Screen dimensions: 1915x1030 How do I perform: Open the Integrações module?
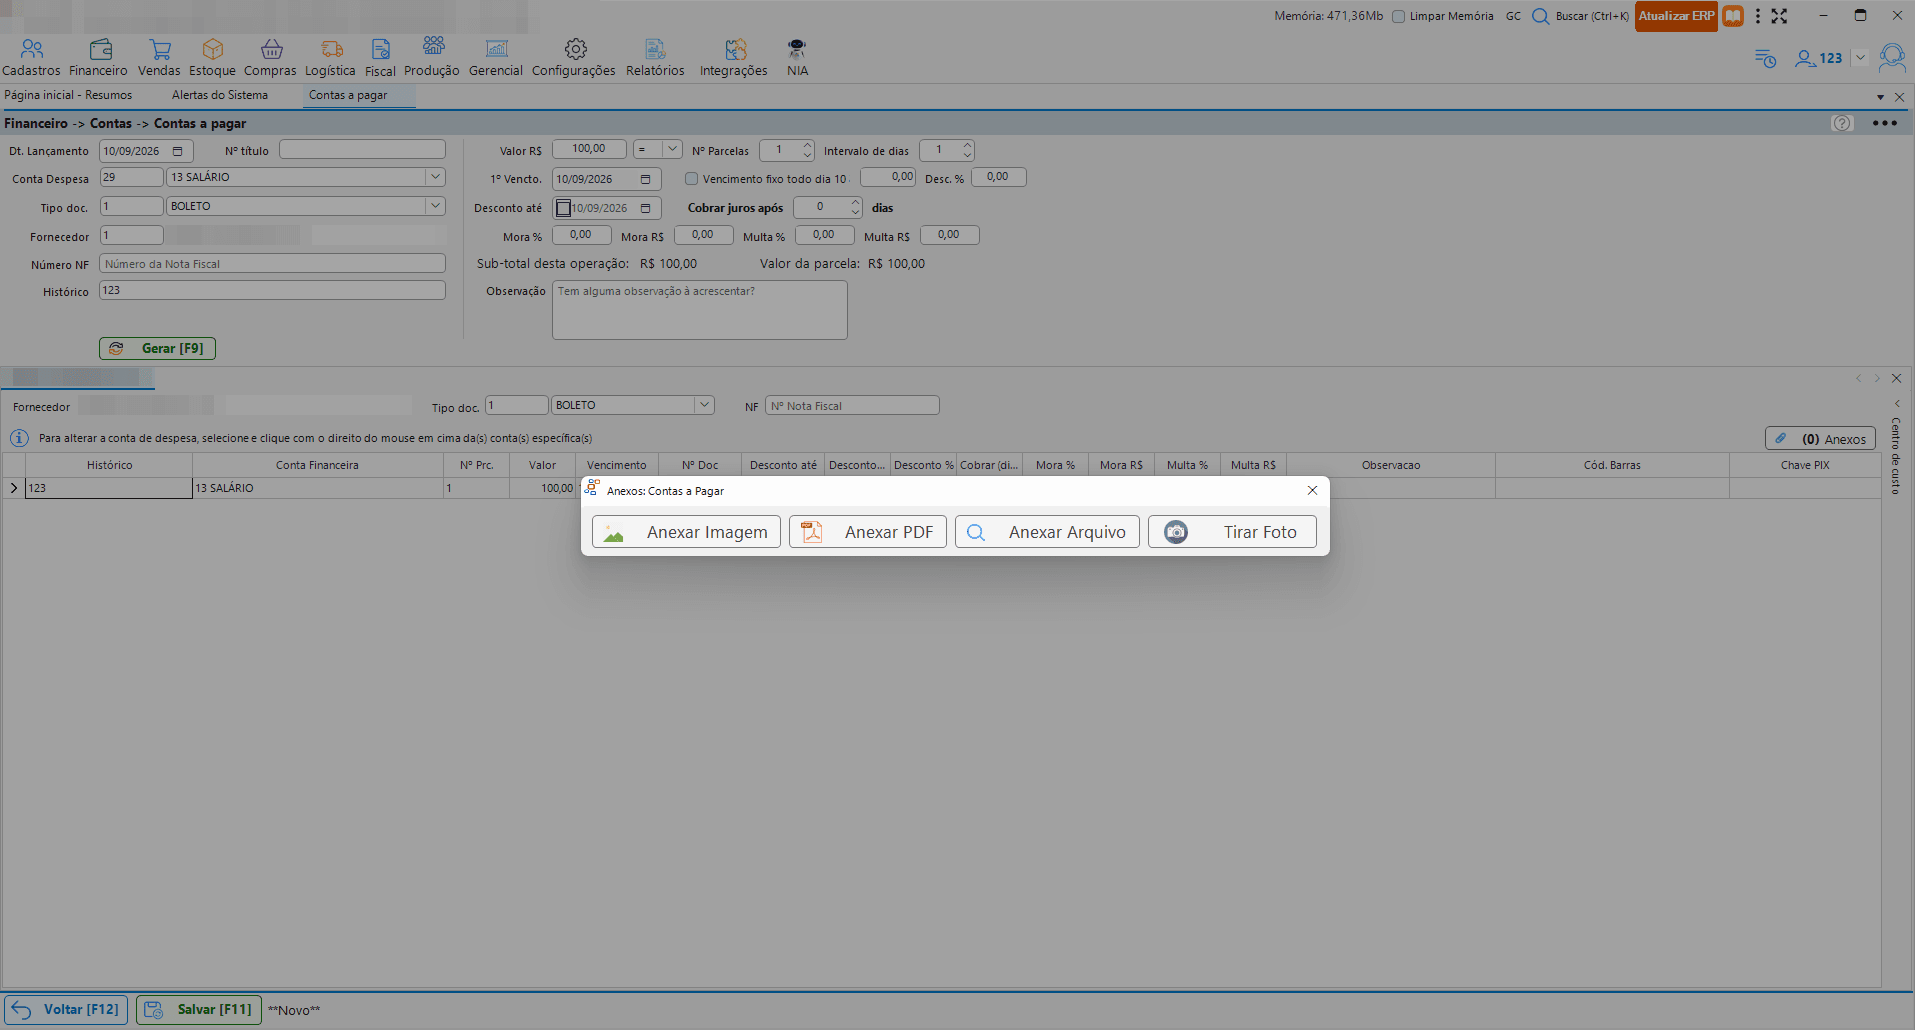(734, 57)
